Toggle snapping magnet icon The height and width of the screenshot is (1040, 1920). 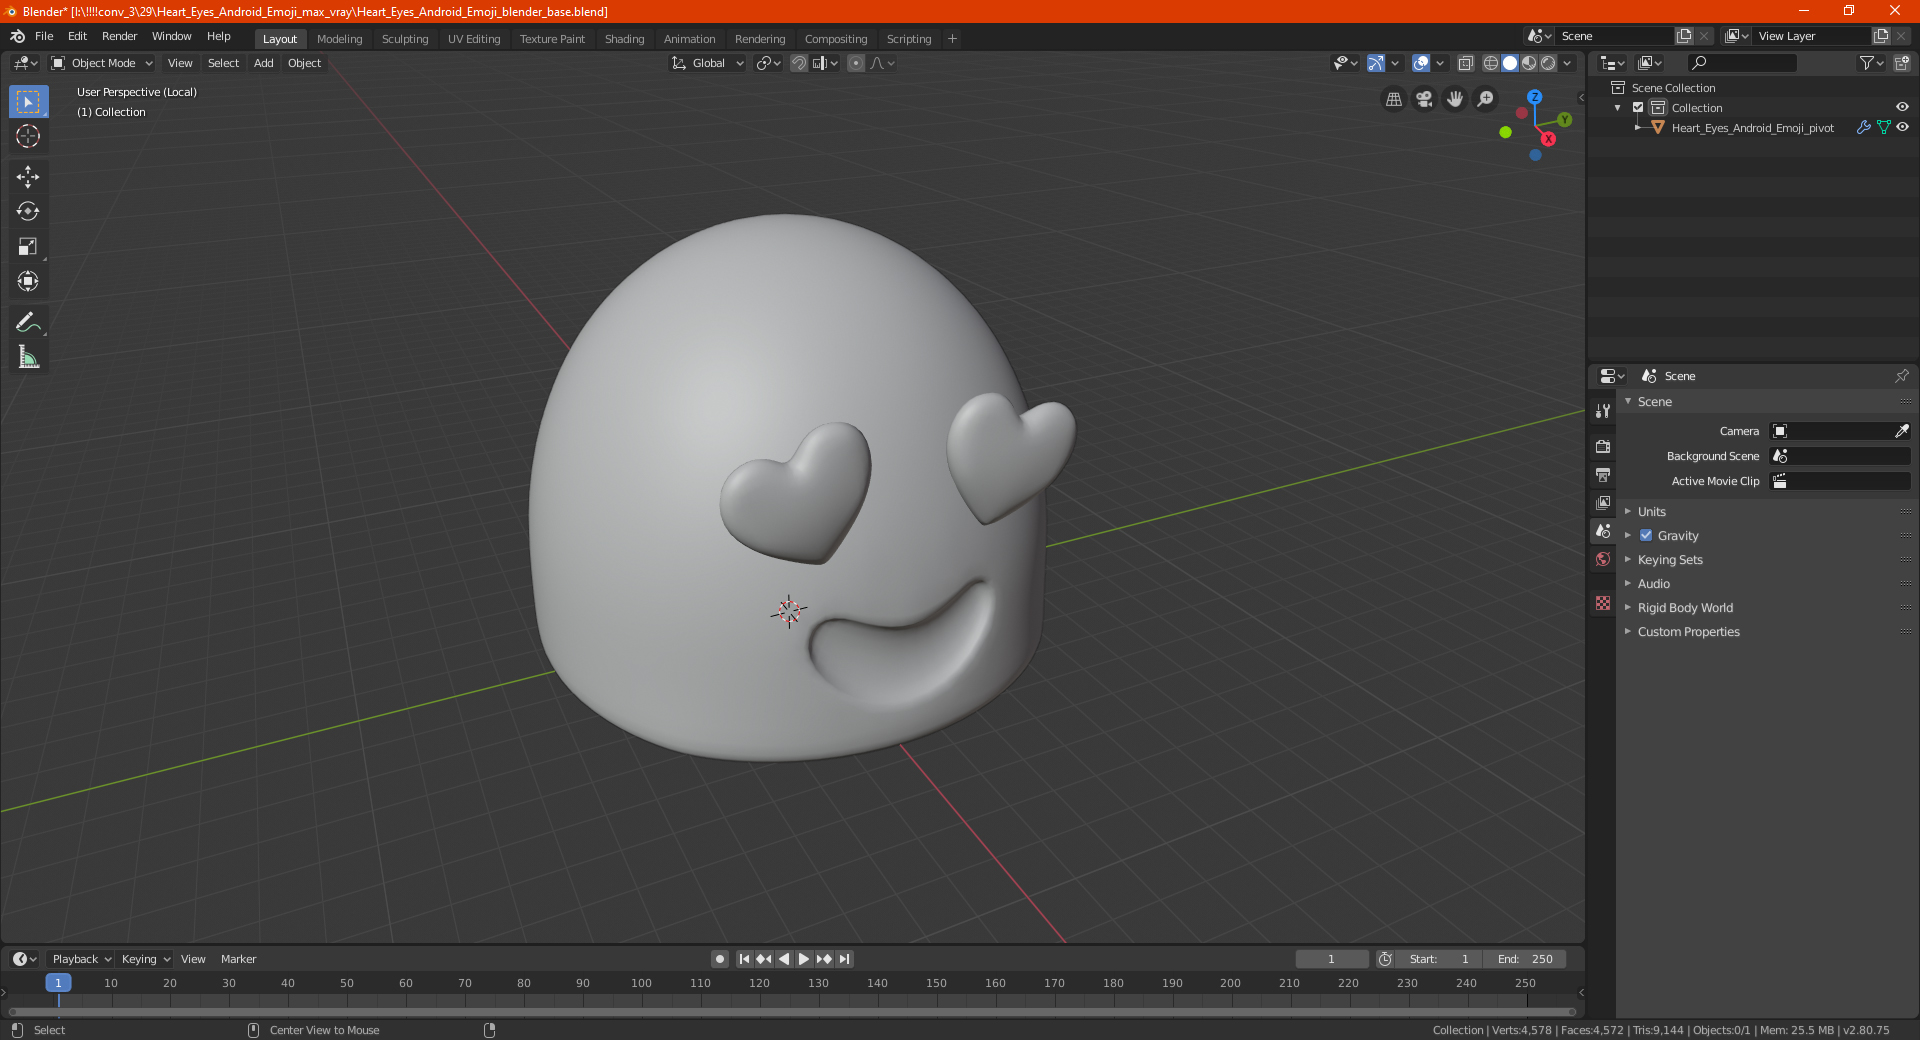click(799, 63)
